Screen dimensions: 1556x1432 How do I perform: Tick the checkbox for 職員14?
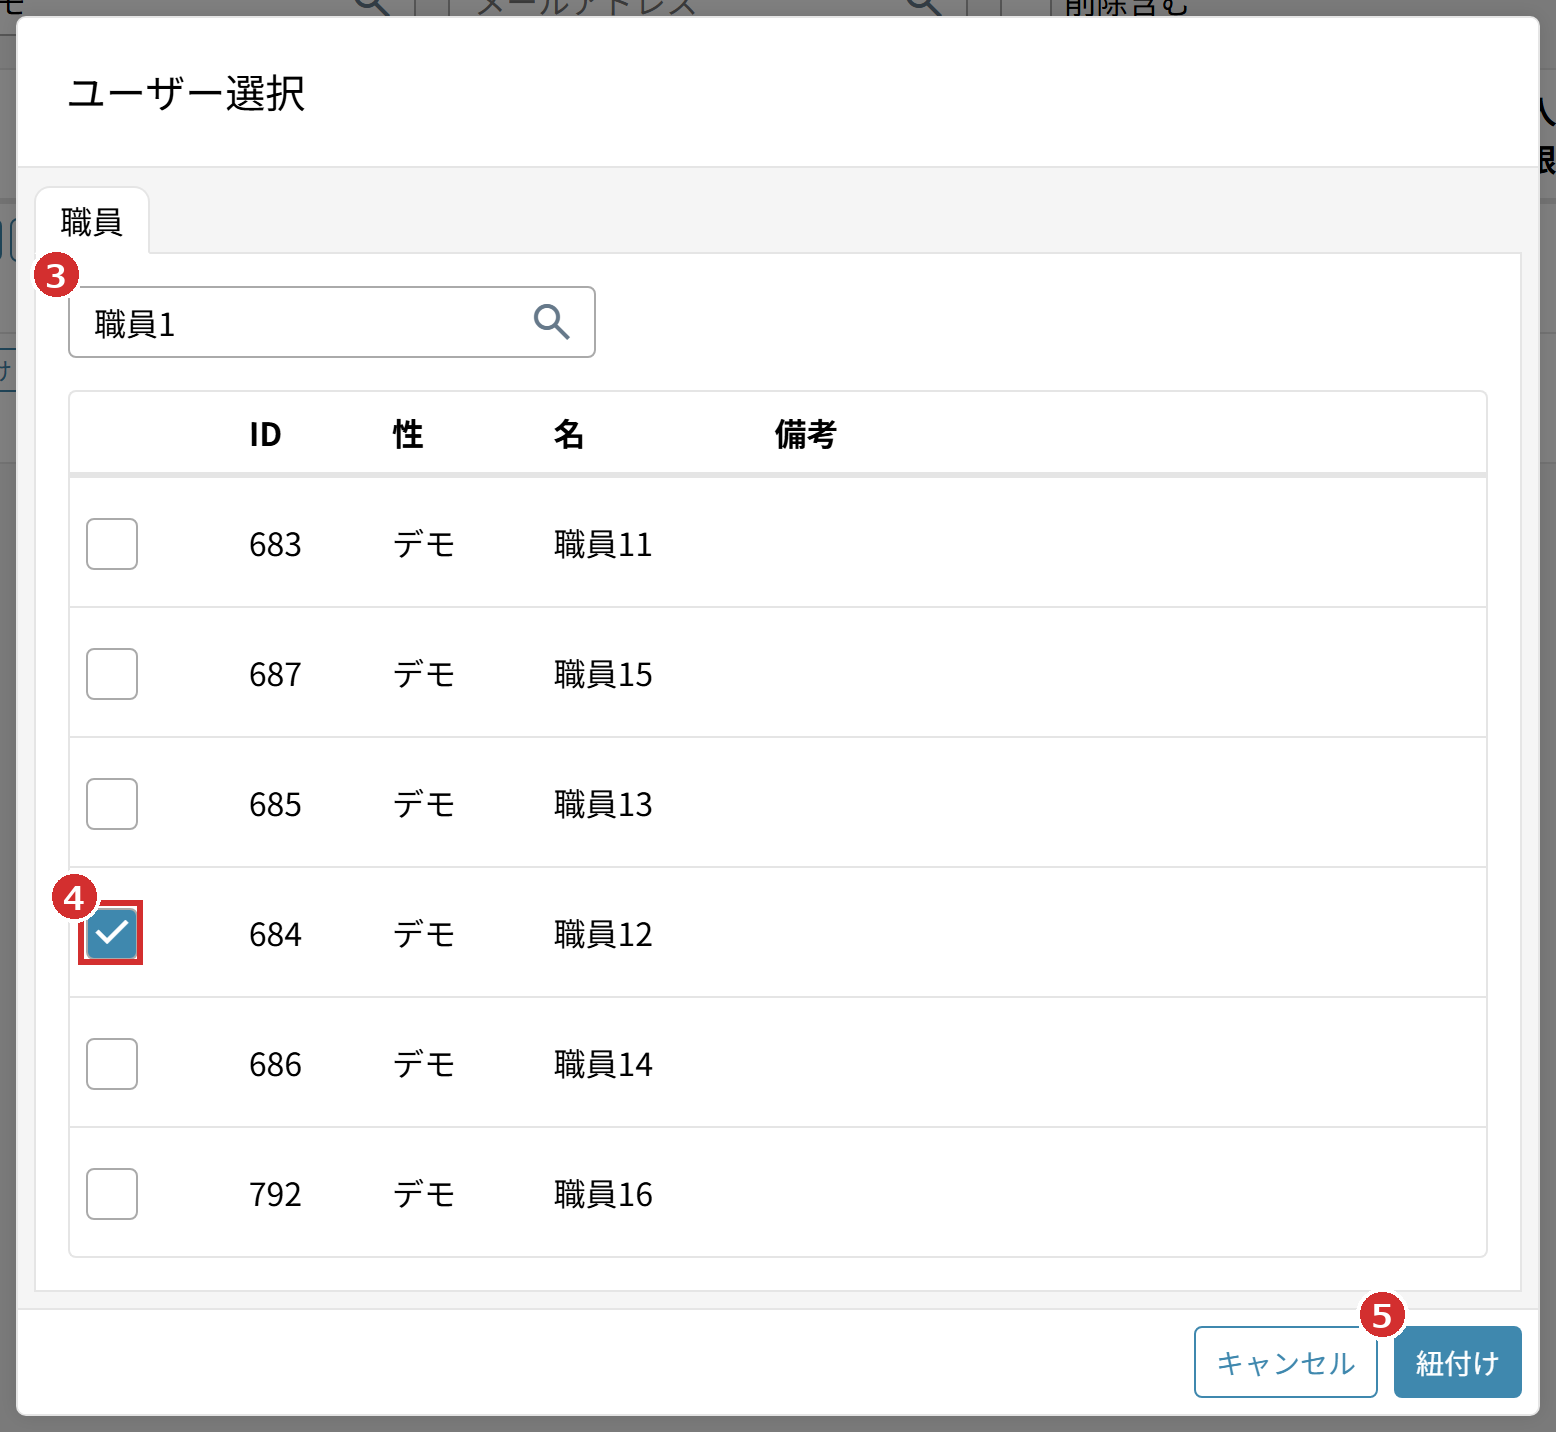tap(112, 1064)
